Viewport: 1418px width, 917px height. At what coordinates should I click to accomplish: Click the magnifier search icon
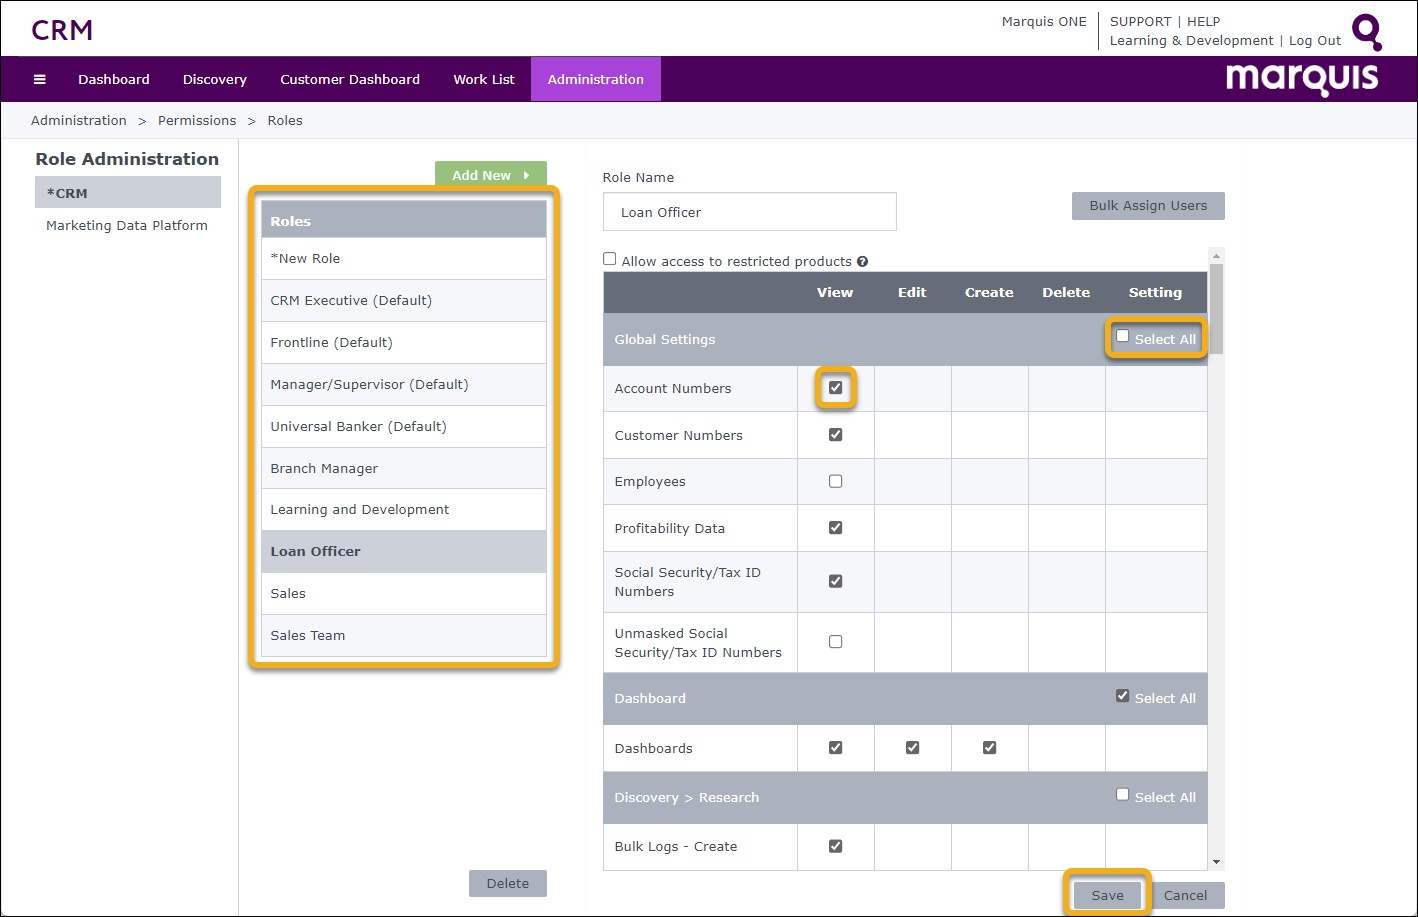pos(1367,32)
